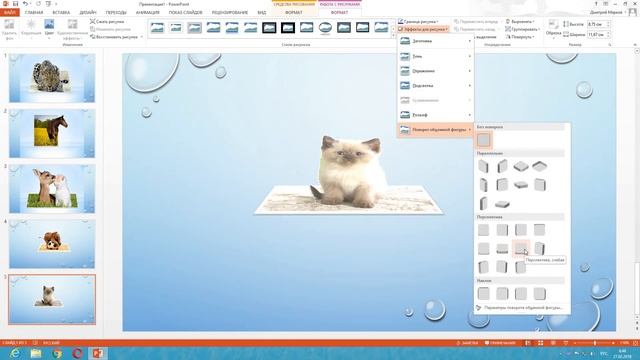
Task: Select first preset in the Параллельно group
Action: click(484, 166)
